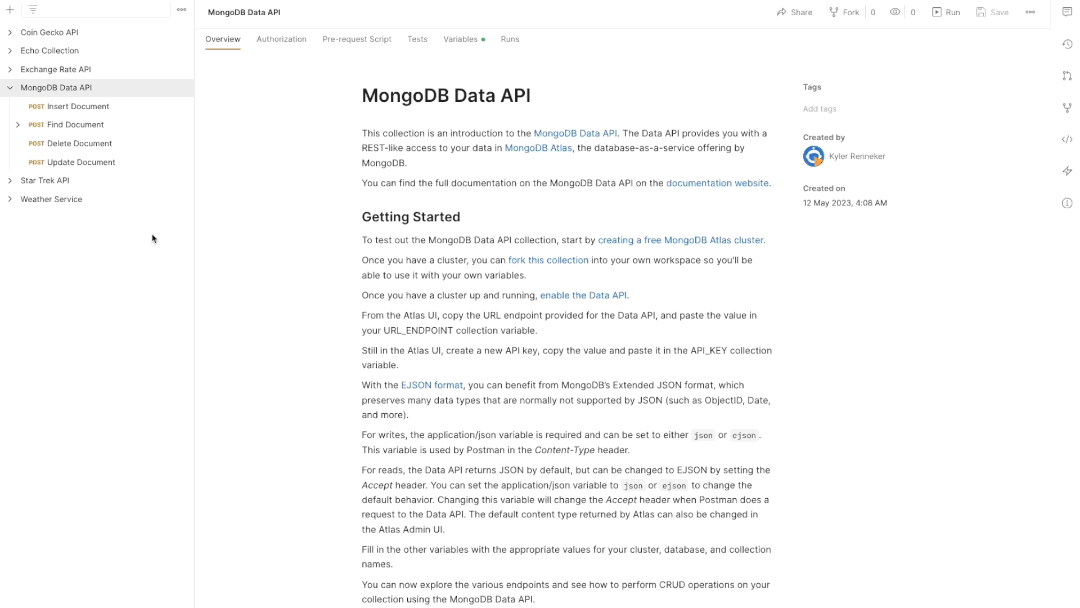Click the creation date 12 May 2023
The height and width of the screenshot is (608, 1080).
tap(845, 203)
